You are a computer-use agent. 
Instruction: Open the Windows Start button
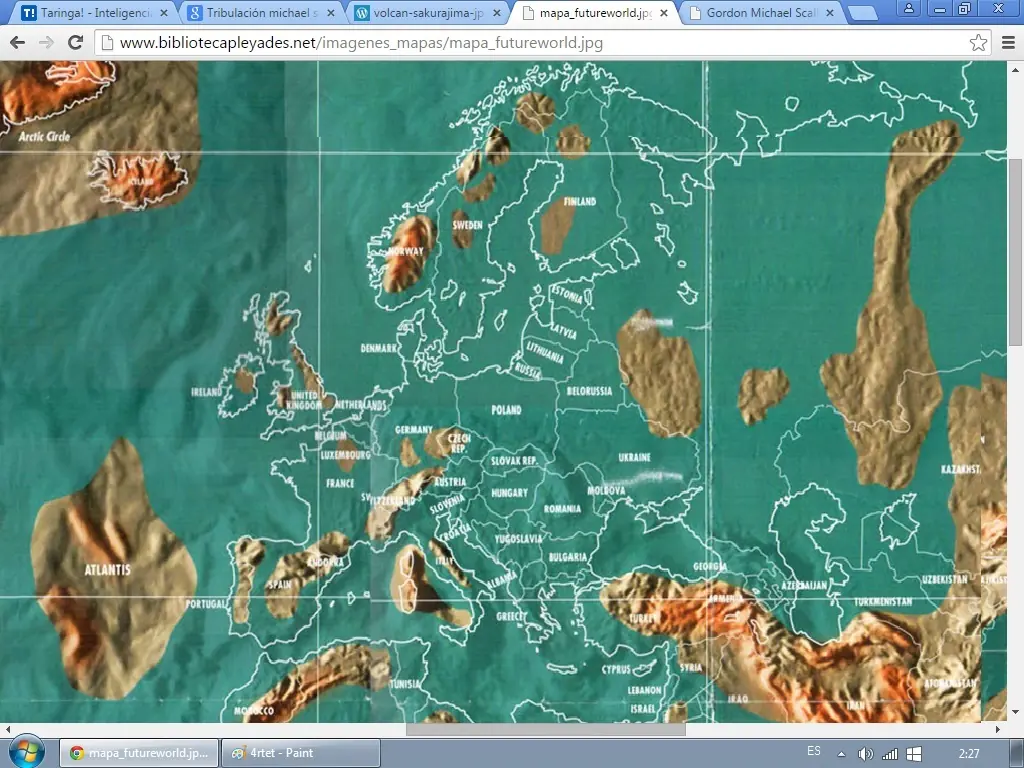pyautogui.click(x=25, y=752)
